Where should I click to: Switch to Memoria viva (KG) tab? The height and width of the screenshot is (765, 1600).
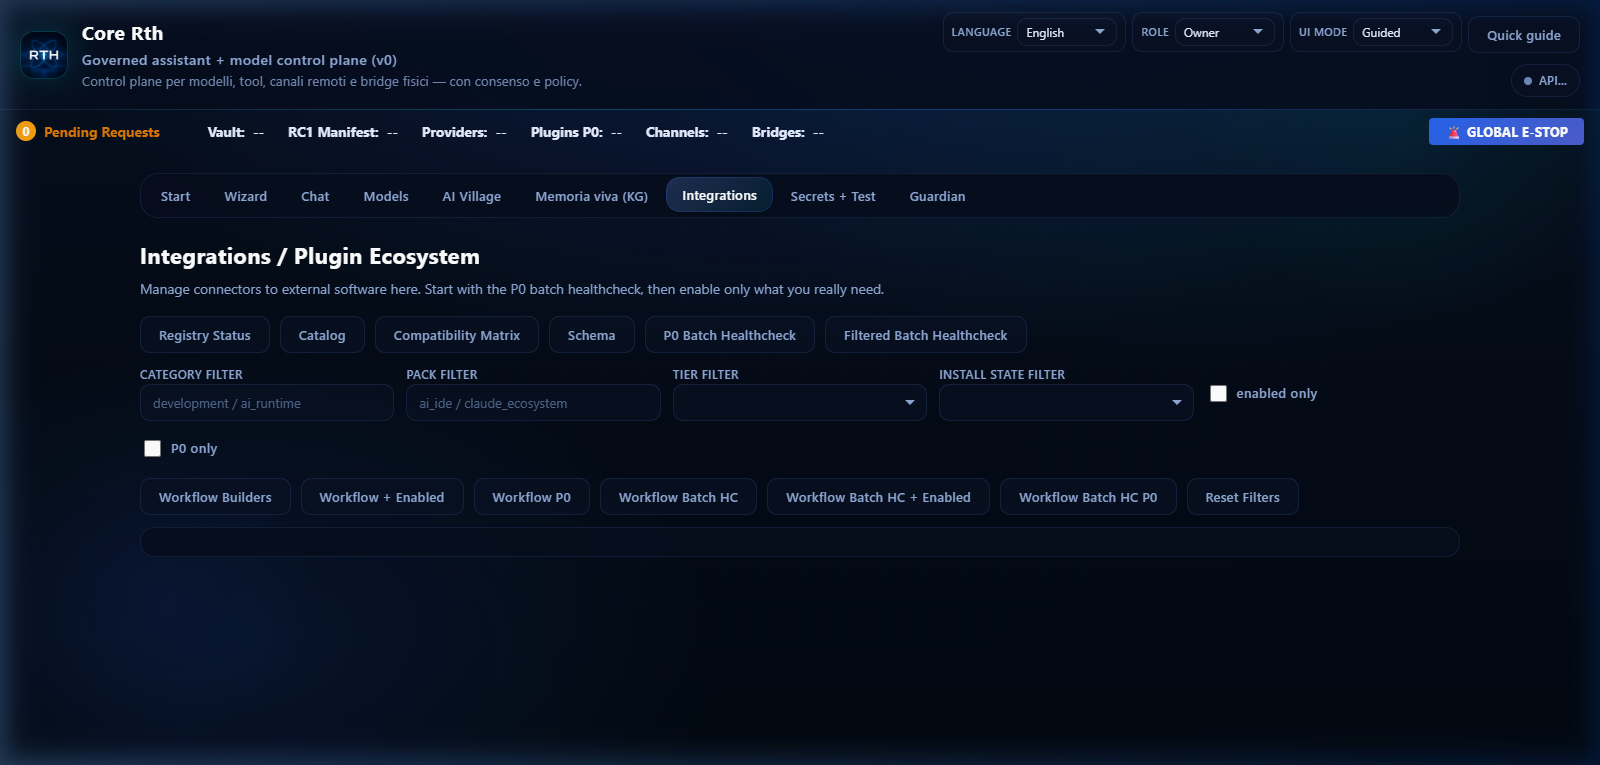click(591, 196)
